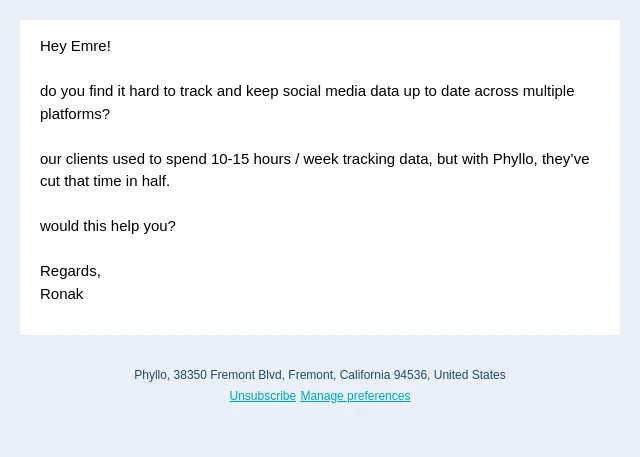Click "38350 Fremont Blvd" in the footer
Viewport: 640px width, 457px height.
[229, 375]
